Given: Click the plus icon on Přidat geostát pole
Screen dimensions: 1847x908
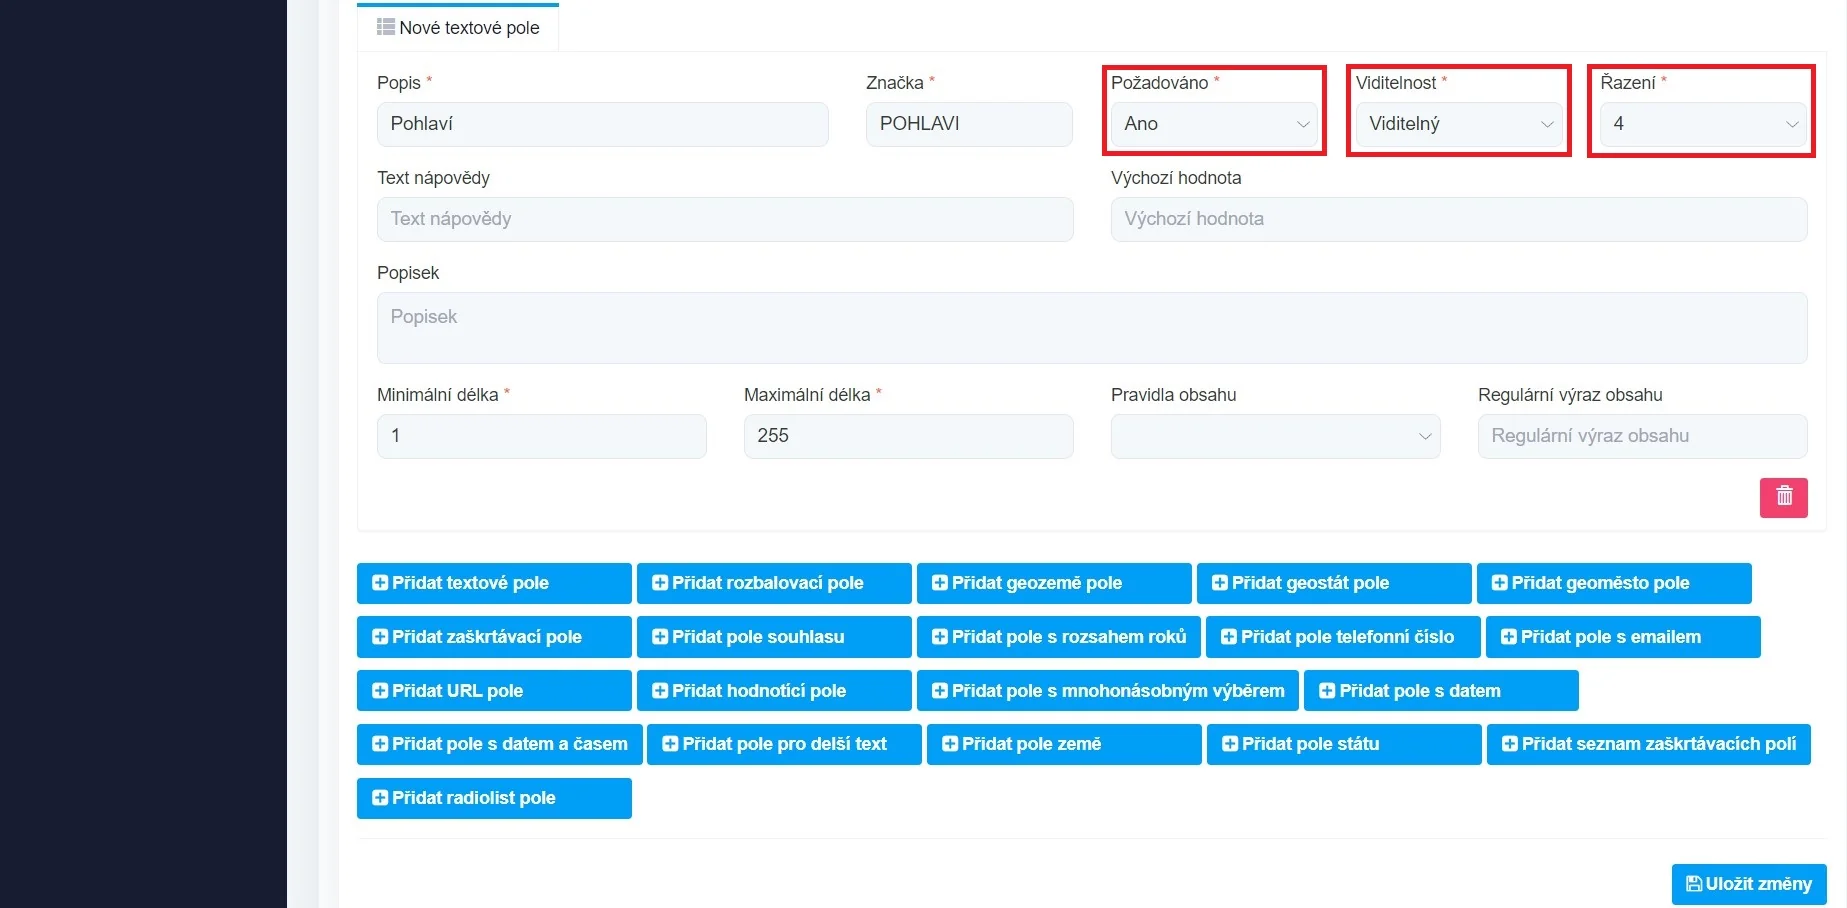Looking at the screenshot, I should [1220, 583].
